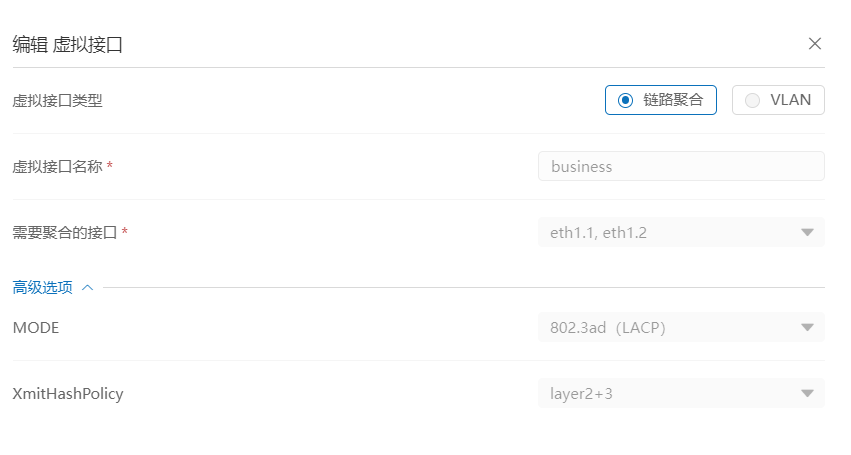Image resolution: width=851 pixels, height=455 pixels.
Task: Click the VLAN option text
Action: click(x=790, y=100)
